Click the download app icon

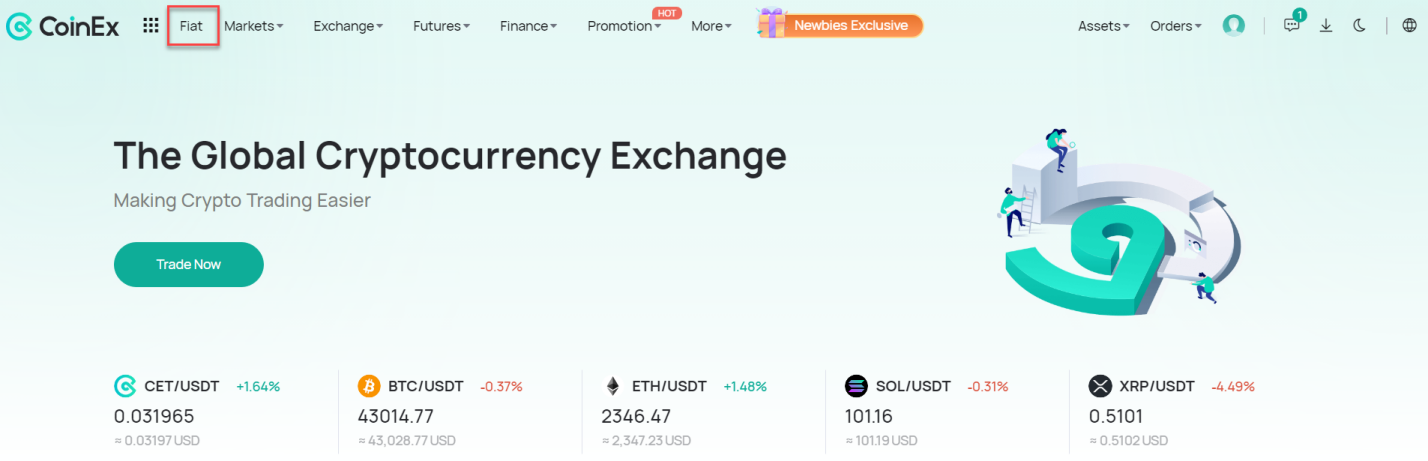pyautogui.click(x=1326, y=26)
